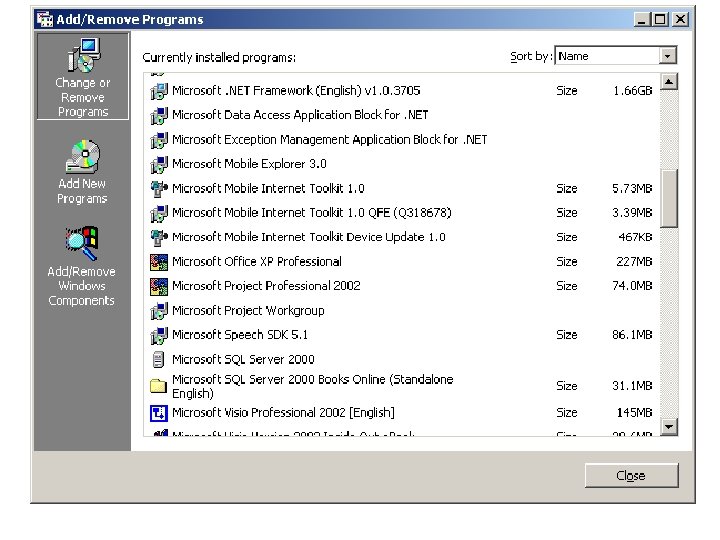Click the Microsoft Mobile Internet Toolkit 1.0 icon
Screen dimensions: 720x540
159,189
